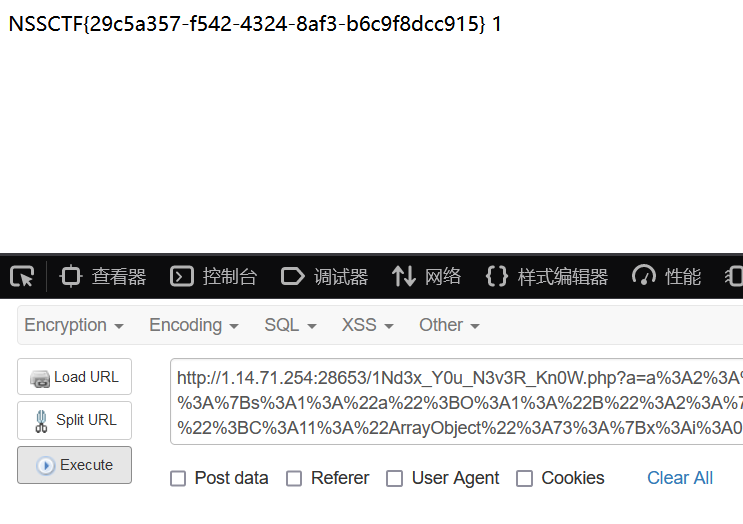
Task: Open the Inspector (查看器) icon
Action: point(71,276)
